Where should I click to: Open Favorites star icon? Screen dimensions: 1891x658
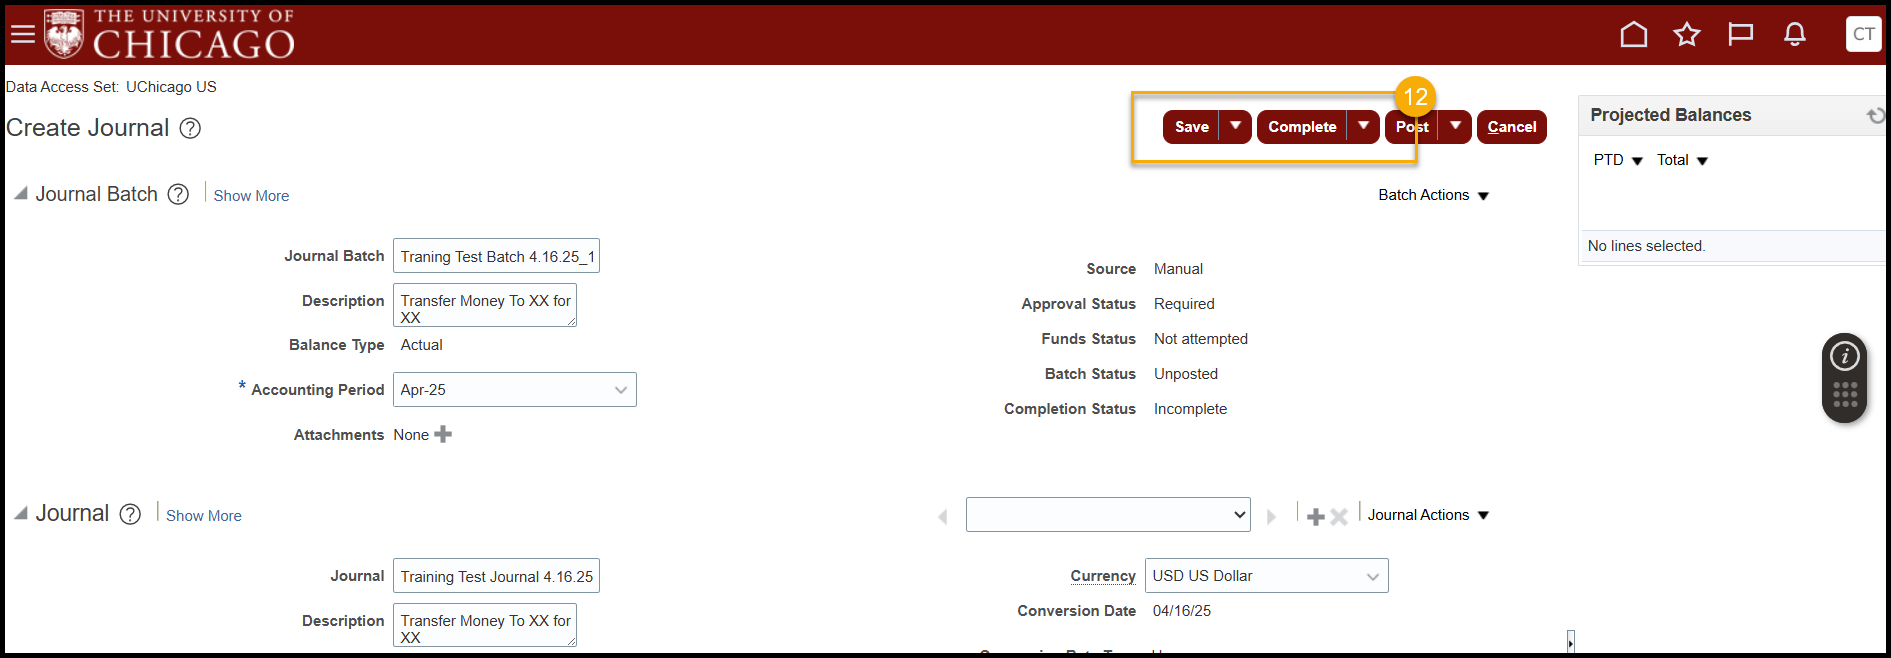click(1687, 35)
